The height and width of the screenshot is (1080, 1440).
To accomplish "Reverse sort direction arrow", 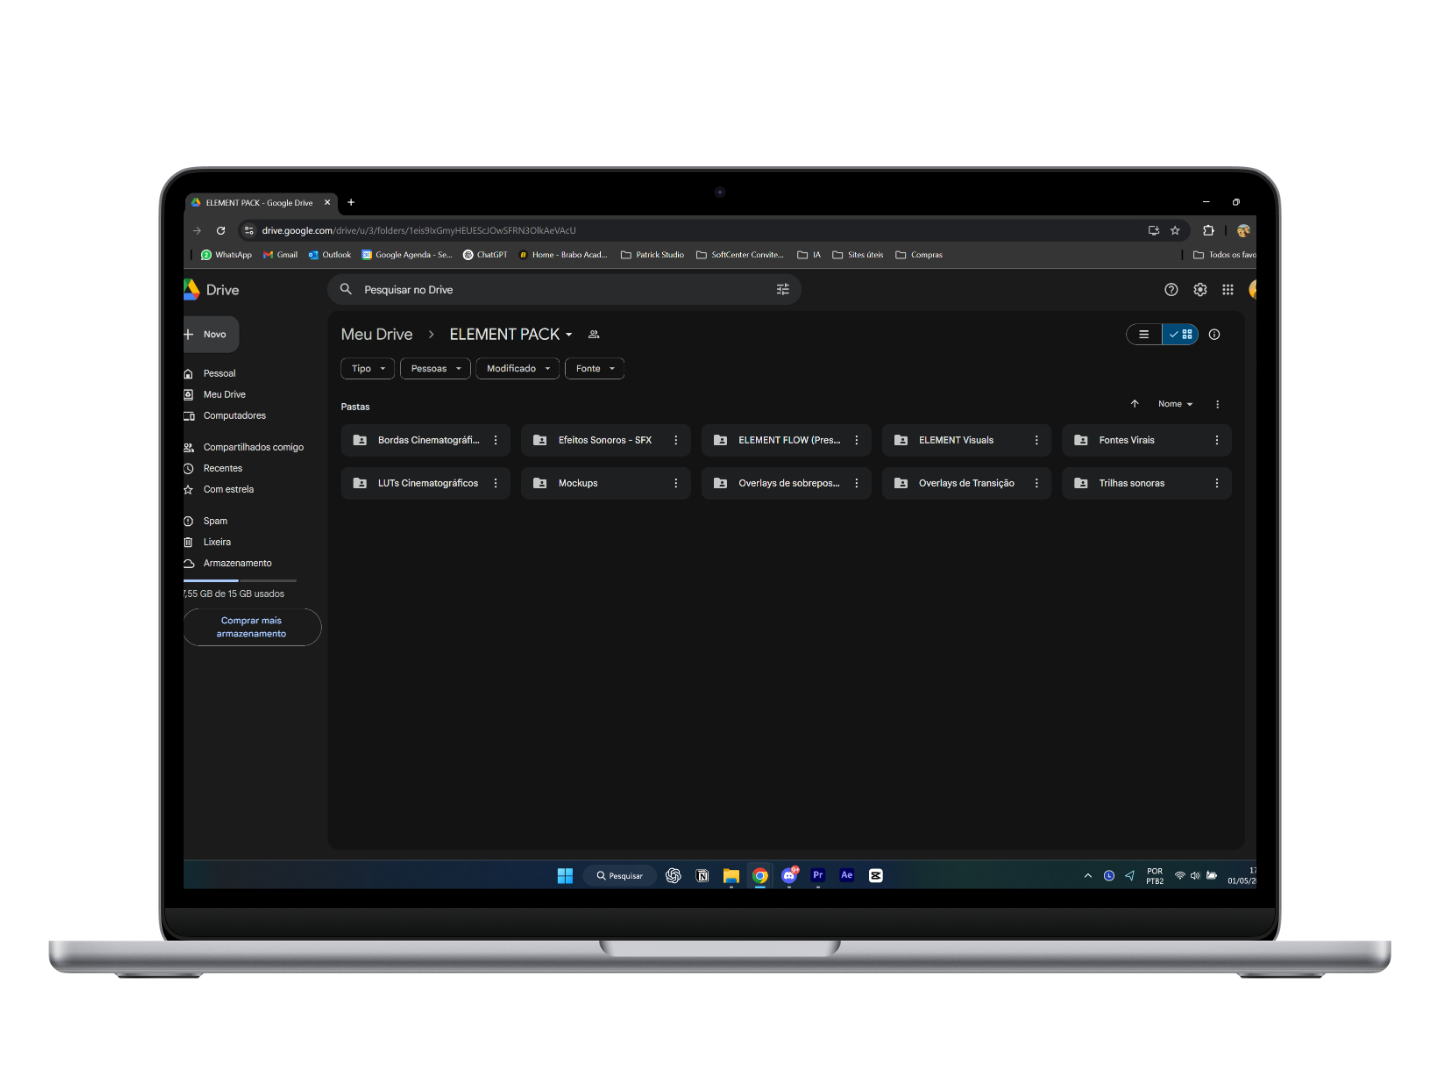I will 1134,404.
